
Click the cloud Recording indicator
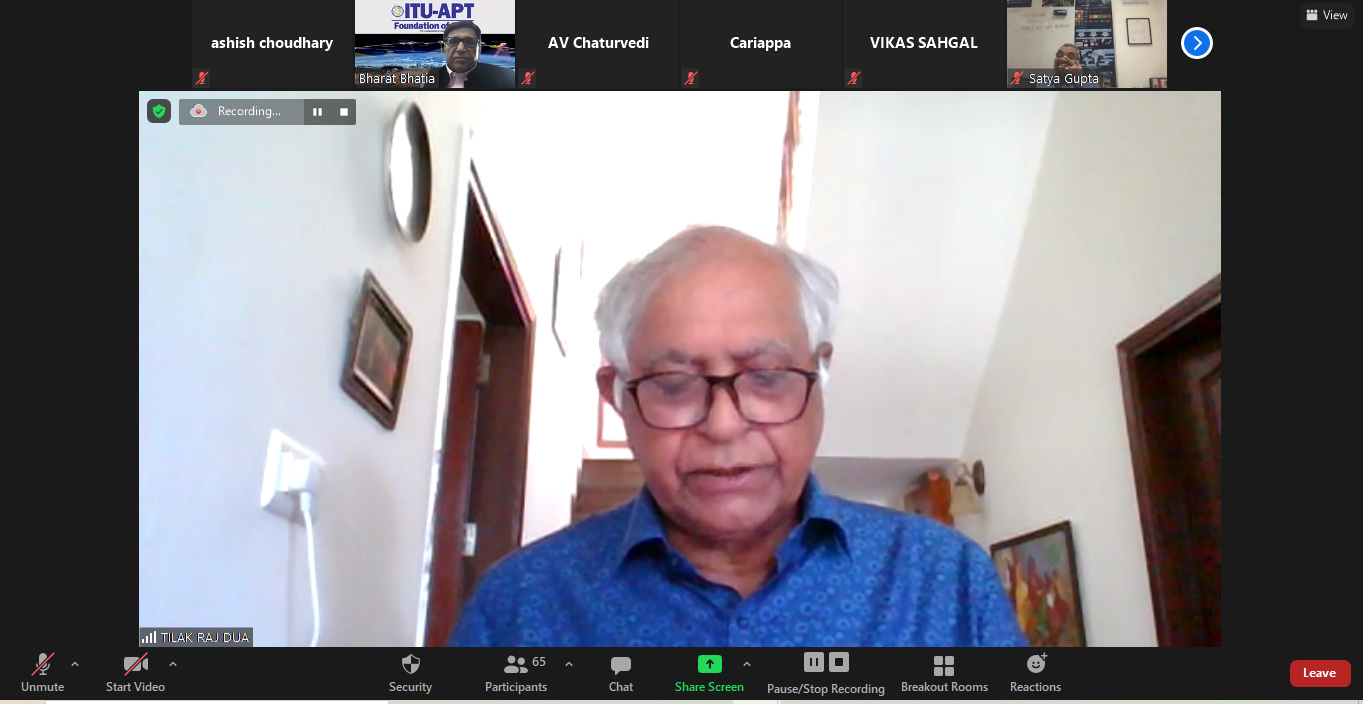click(x=198, y=111)
